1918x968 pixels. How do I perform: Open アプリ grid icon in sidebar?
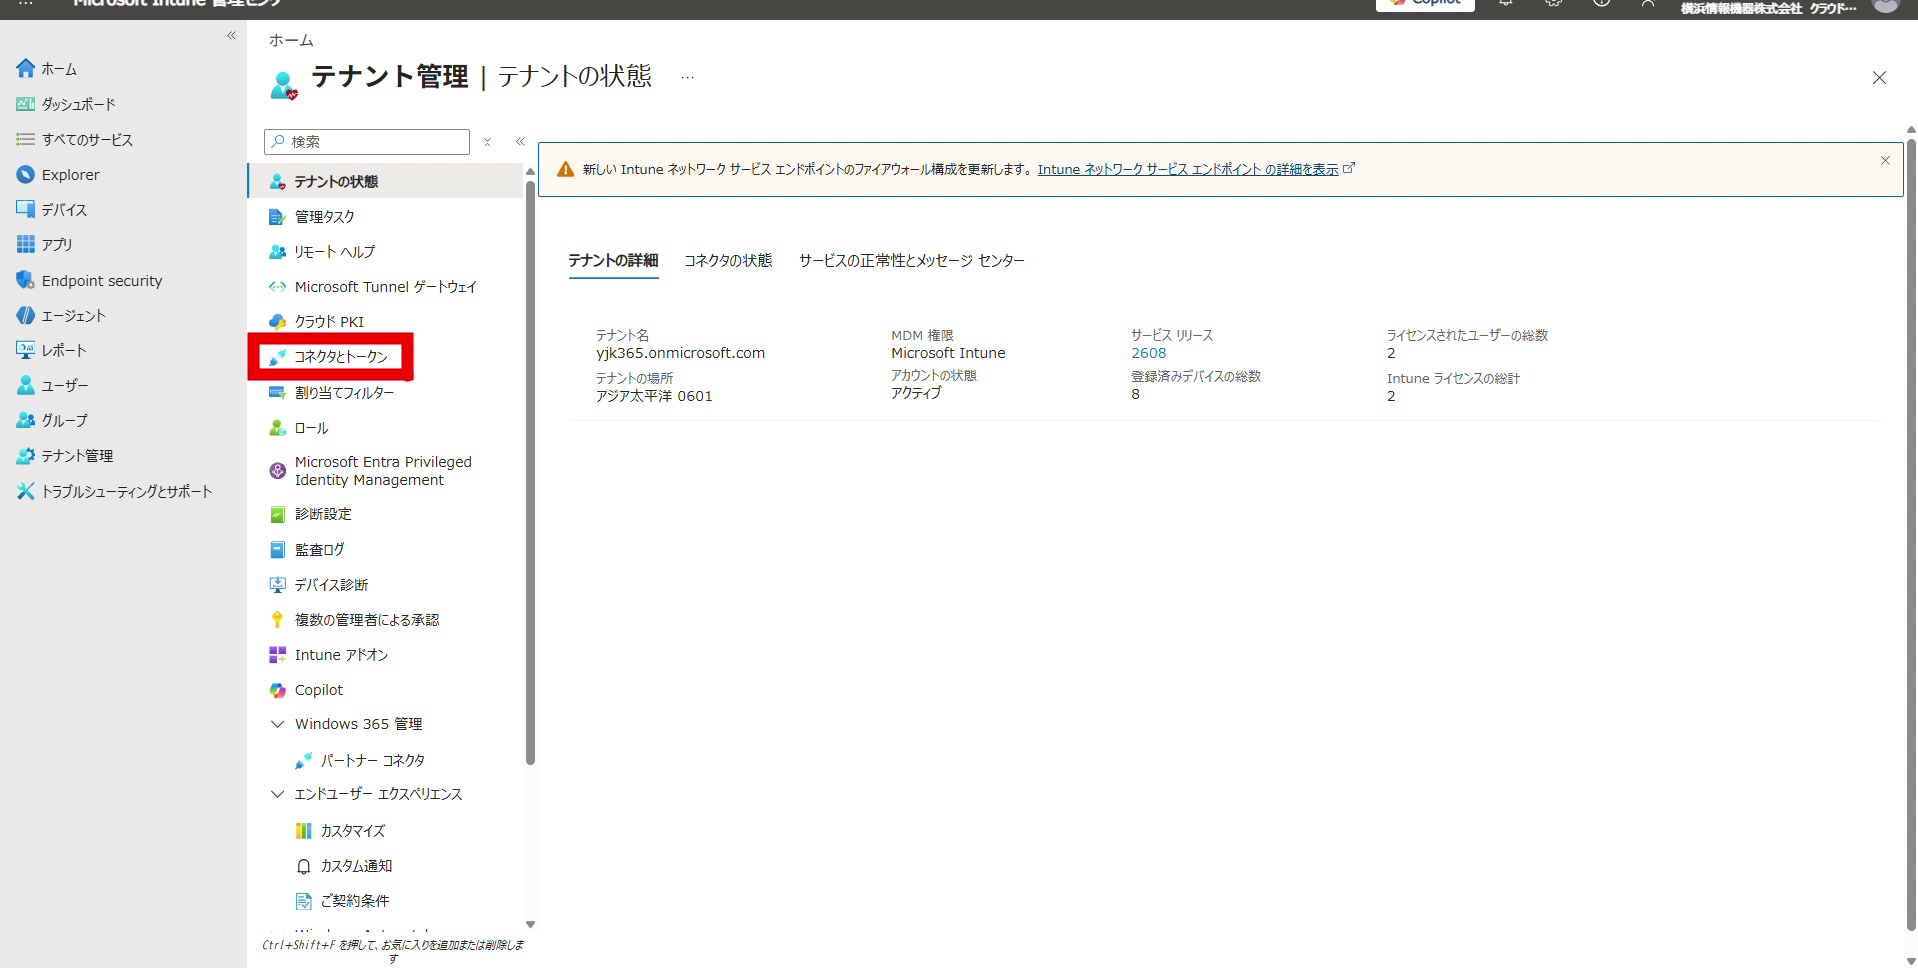[26, 244]
